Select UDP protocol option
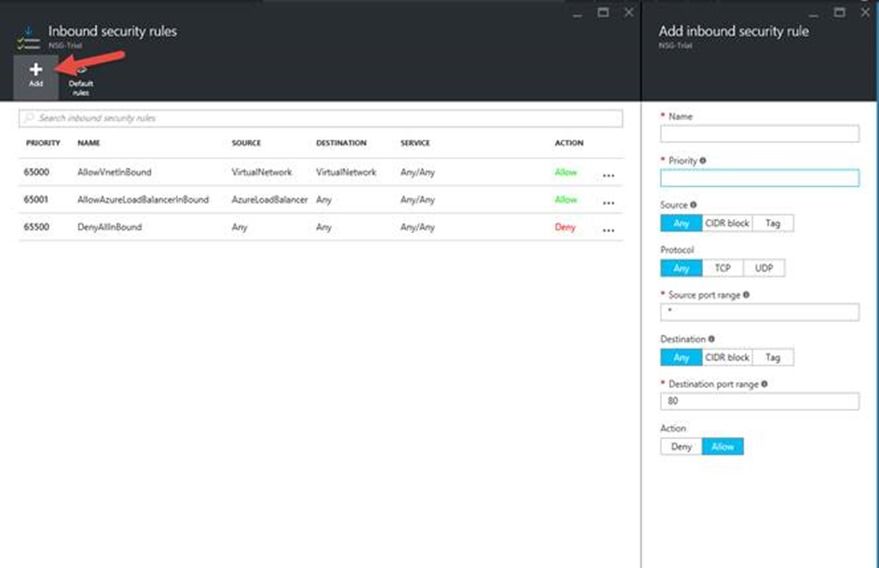Viewport: 879px width, 568px height. pos(764,268)
